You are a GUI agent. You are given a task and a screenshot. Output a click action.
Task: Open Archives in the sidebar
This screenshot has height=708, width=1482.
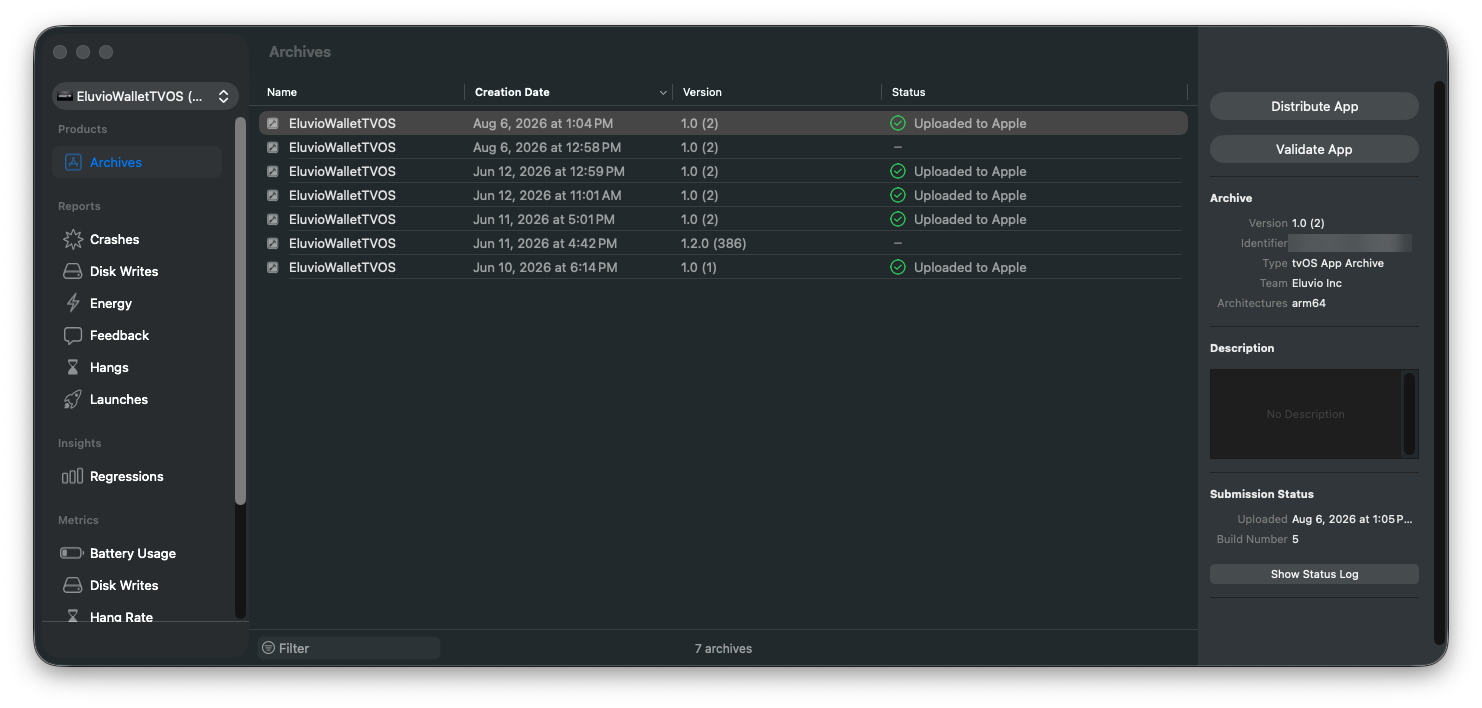137,162
